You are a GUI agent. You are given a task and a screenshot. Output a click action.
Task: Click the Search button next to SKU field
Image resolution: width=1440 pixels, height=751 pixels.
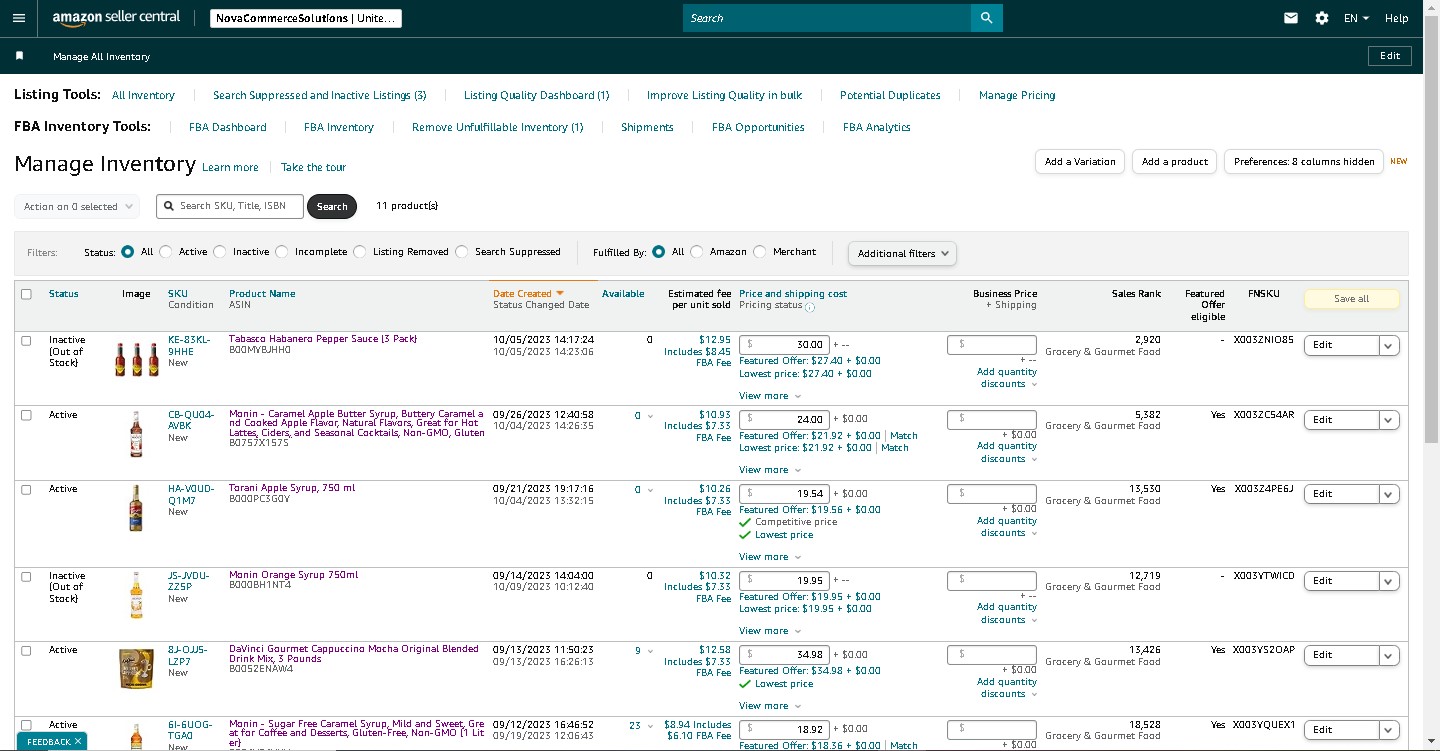pyautogui.click(x=332, y=207)
